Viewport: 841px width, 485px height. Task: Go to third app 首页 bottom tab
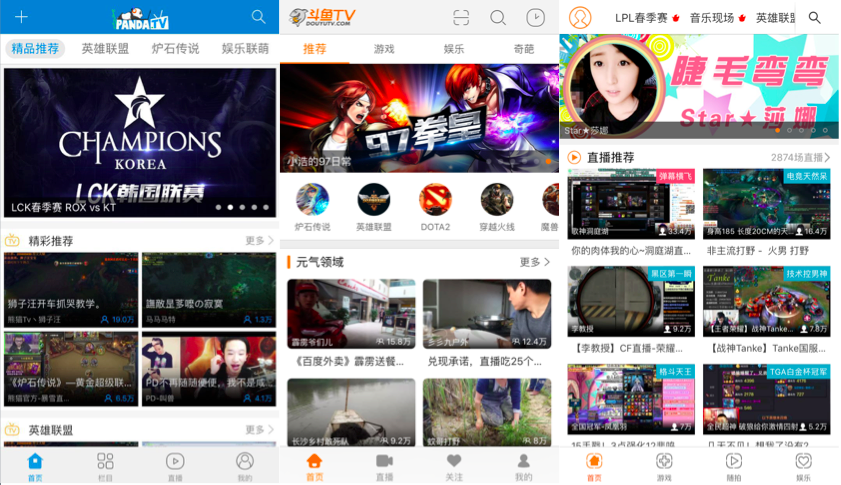(594, 466)
